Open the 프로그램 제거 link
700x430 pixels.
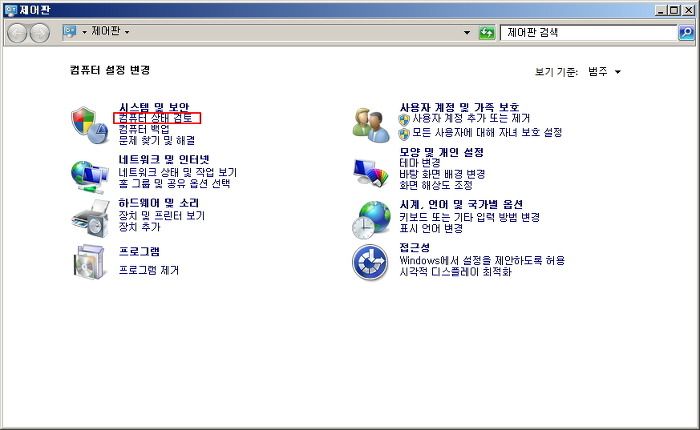click(x=149, y=271)
